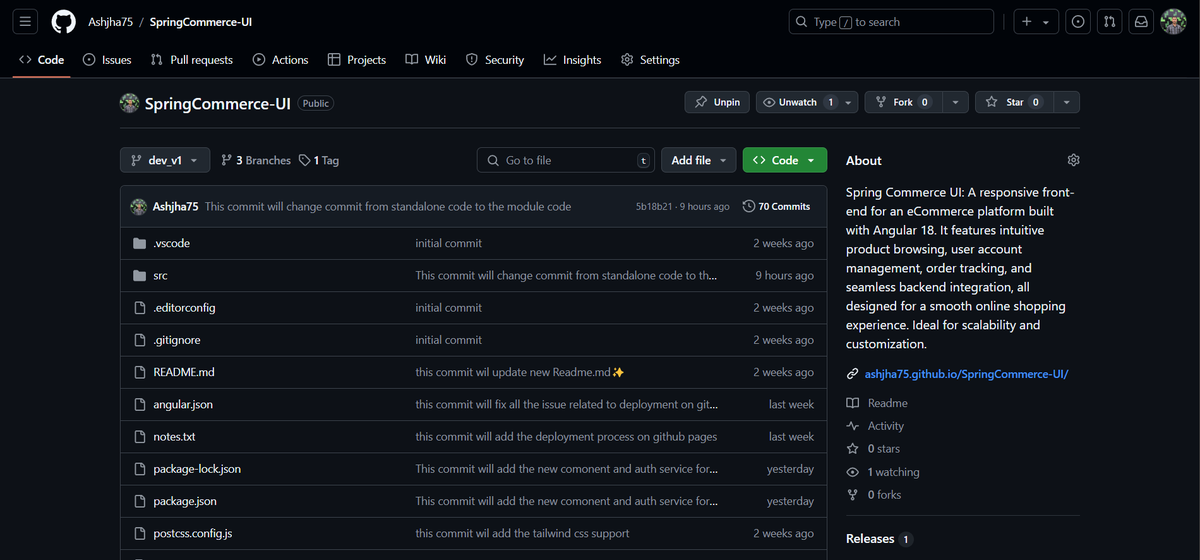The image size is (1200, 560).
Task: Open the user profile avatar menu
Action: coord(1173,22)
